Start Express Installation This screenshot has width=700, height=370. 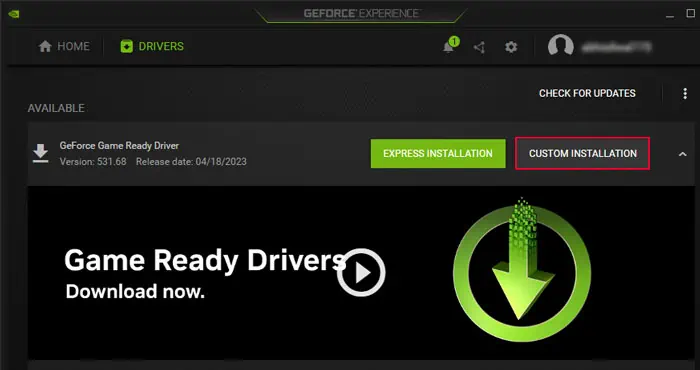click(438, 154)
